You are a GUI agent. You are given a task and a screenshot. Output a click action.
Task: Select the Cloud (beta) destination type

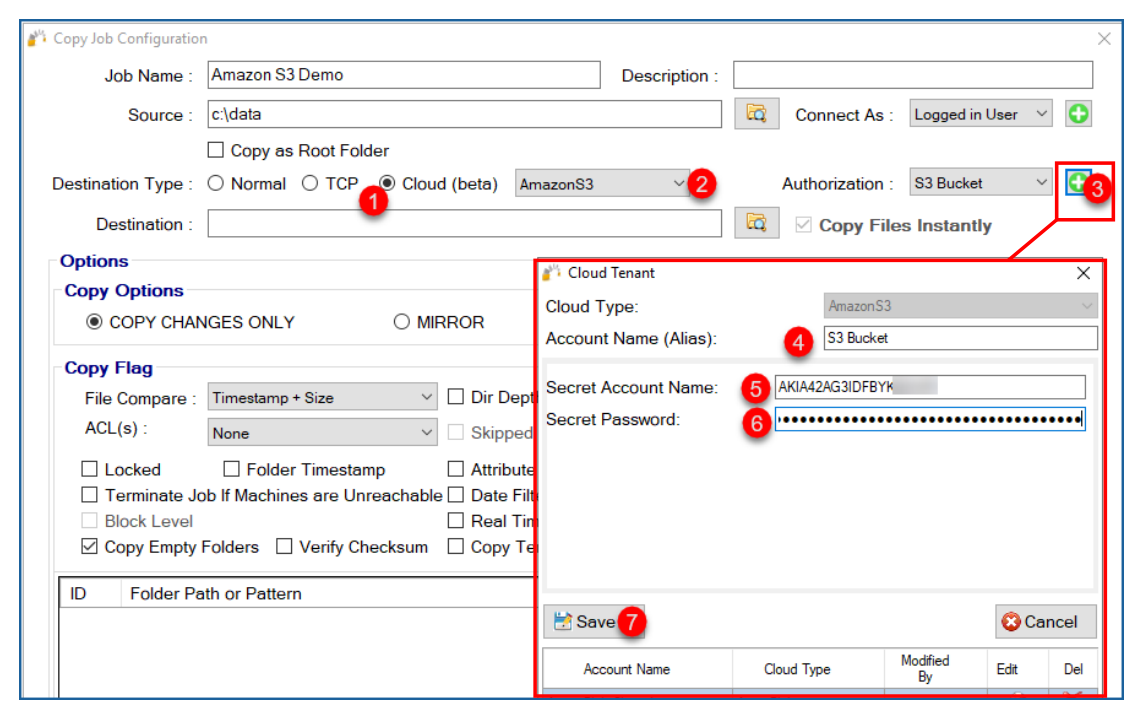click(387, 183)
